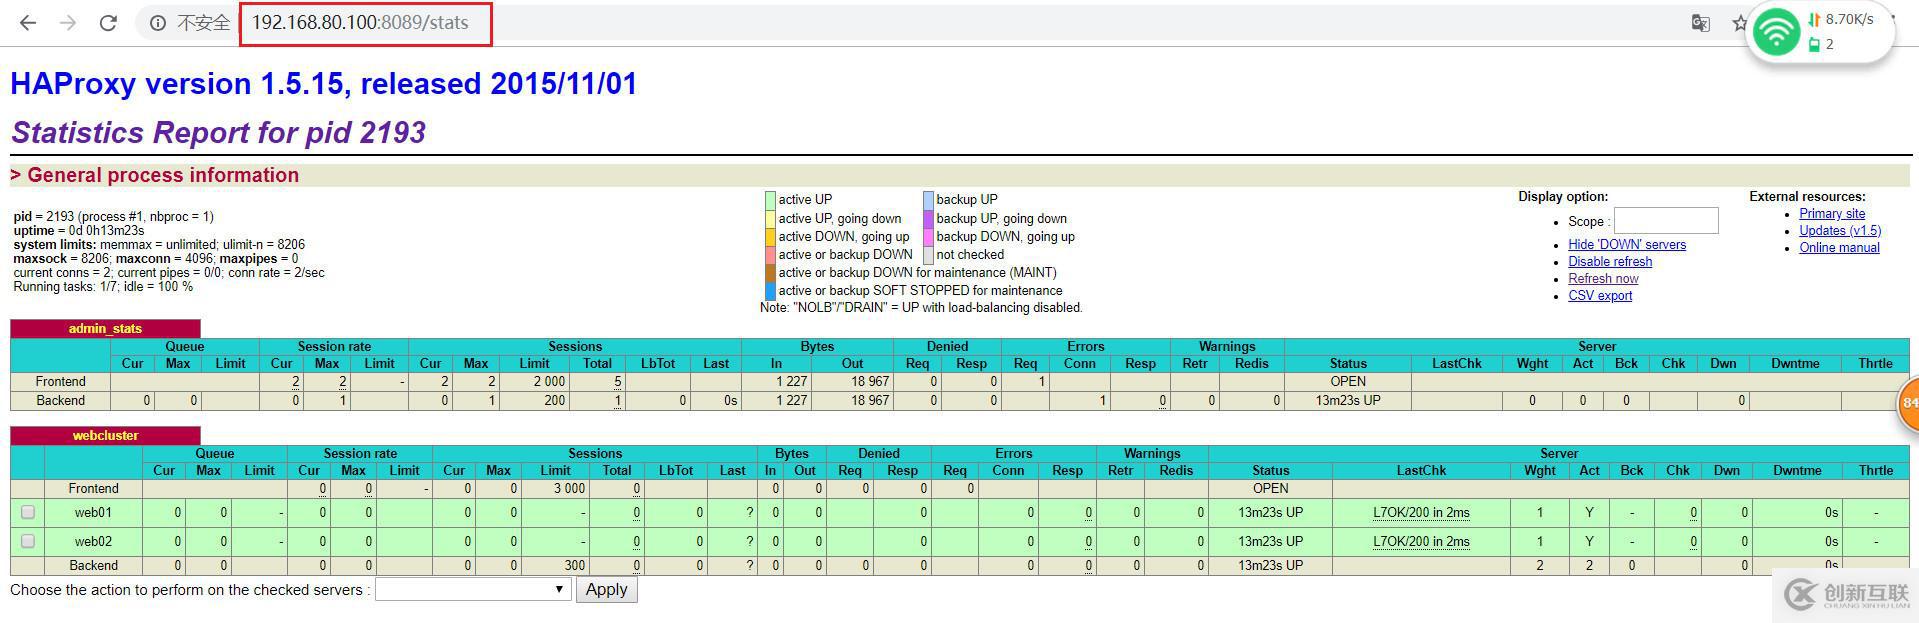Click the Refresh now link
The image size is (1919, 623).
[x=1603, y=279]
